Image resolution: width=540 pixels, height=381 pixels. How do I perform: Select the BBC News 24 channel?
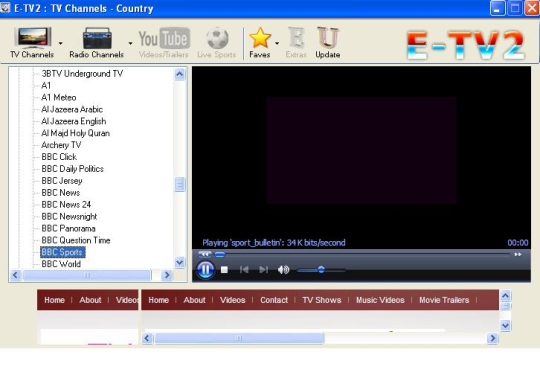coord(66,205)
